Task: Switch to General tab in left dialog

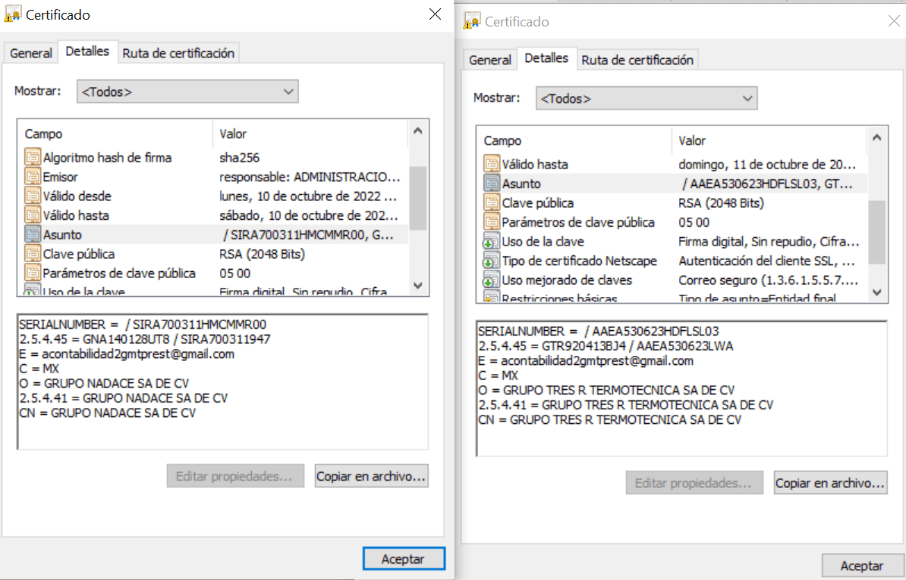Action: click(x=31, y=53)
